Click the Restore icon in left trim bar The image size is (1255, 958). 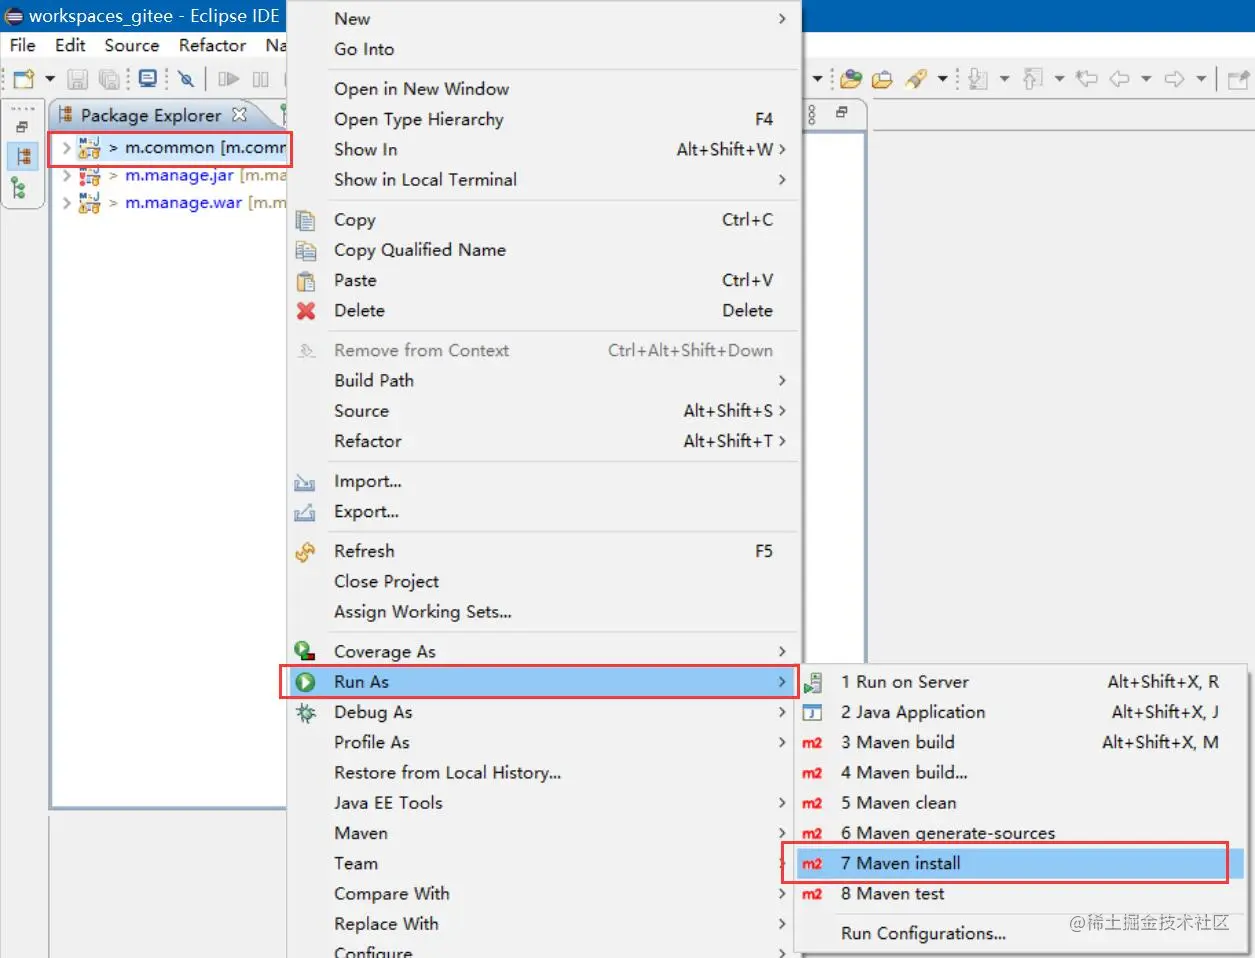pos(22,127)
